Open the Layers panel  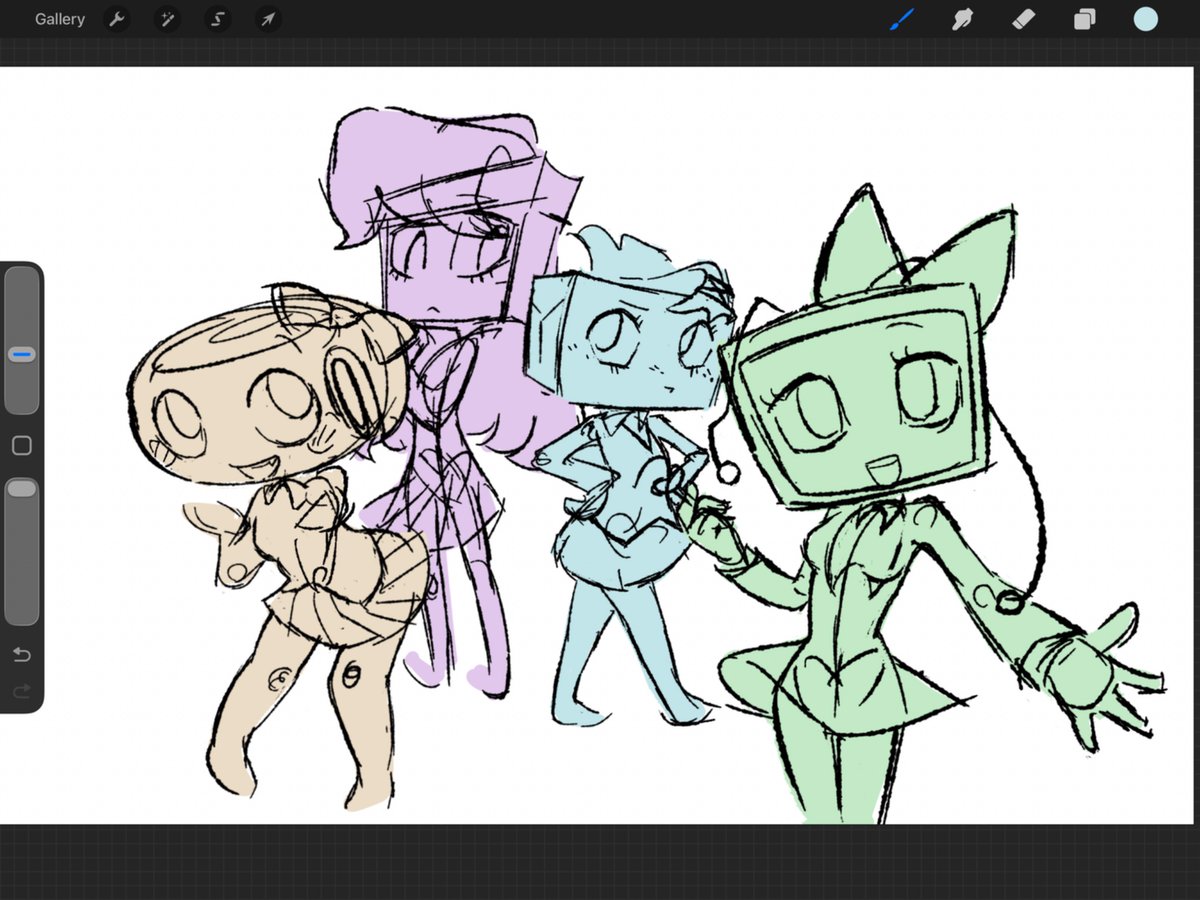point(1084,19)
